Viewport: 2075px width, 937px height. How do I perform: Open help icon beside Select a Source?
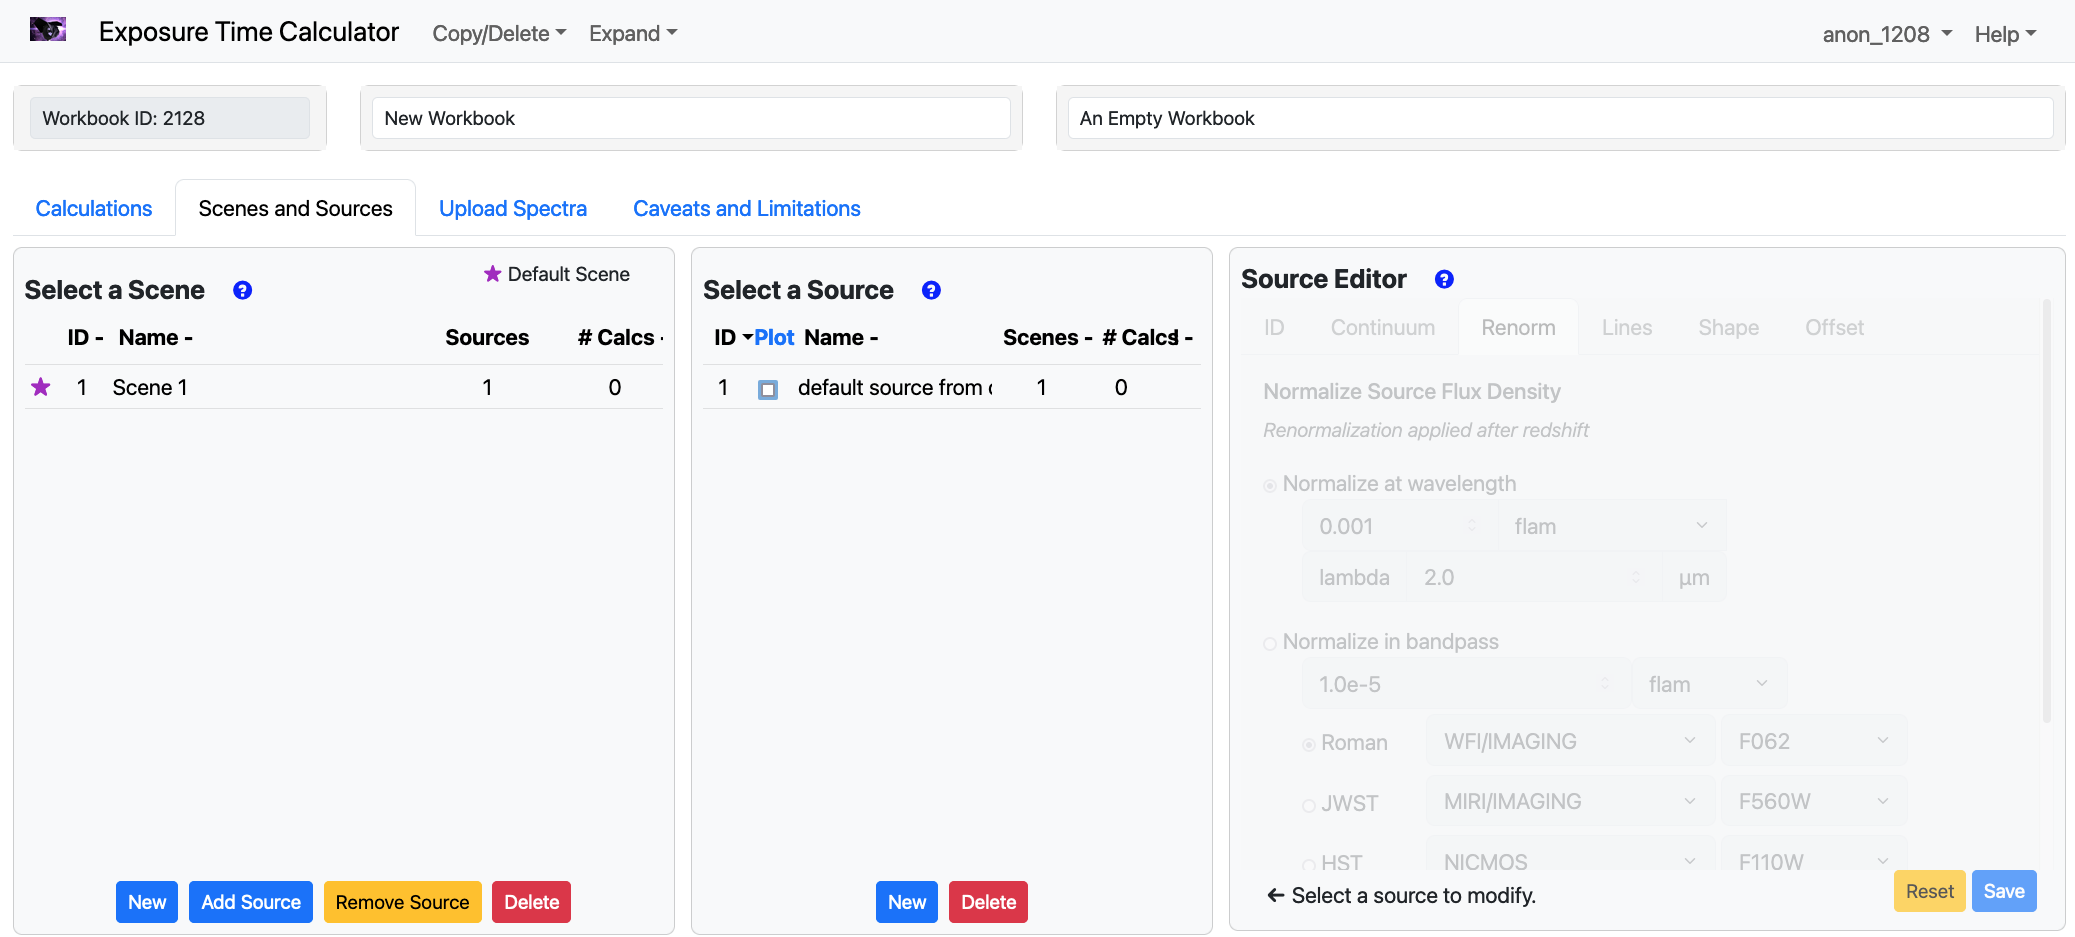pyautogui.click(x=931, y=290)
